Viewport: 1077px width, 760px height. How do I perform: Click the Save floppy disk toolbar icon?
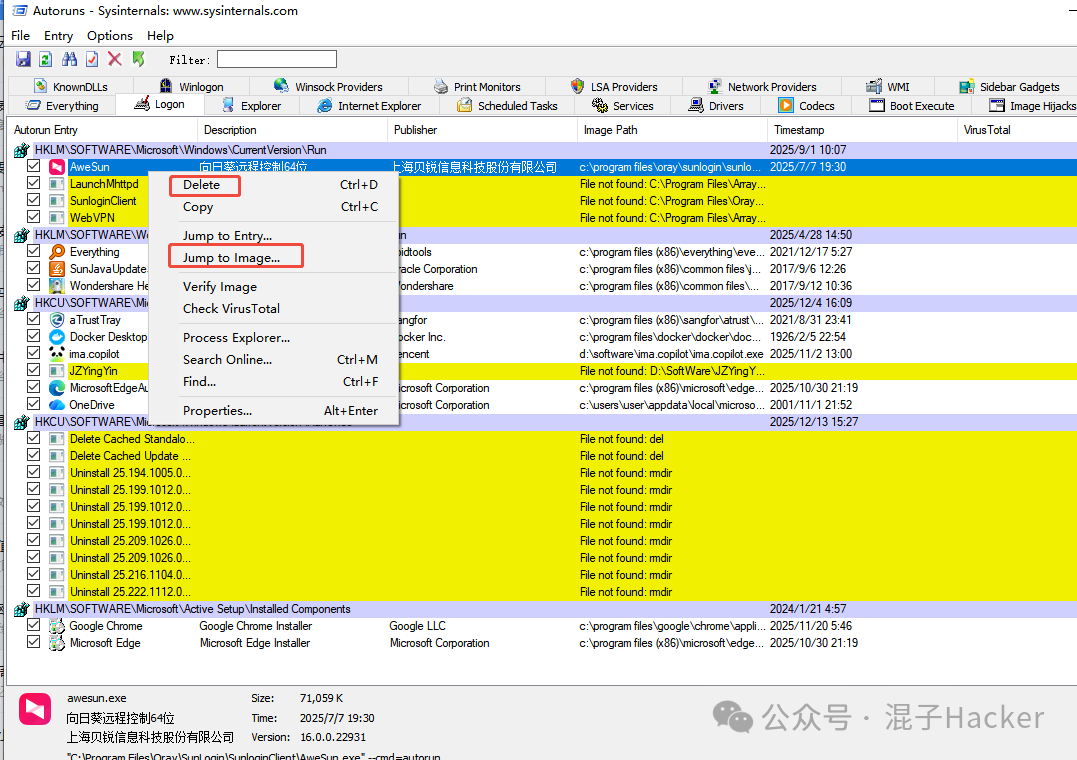(x=23, y=60)
